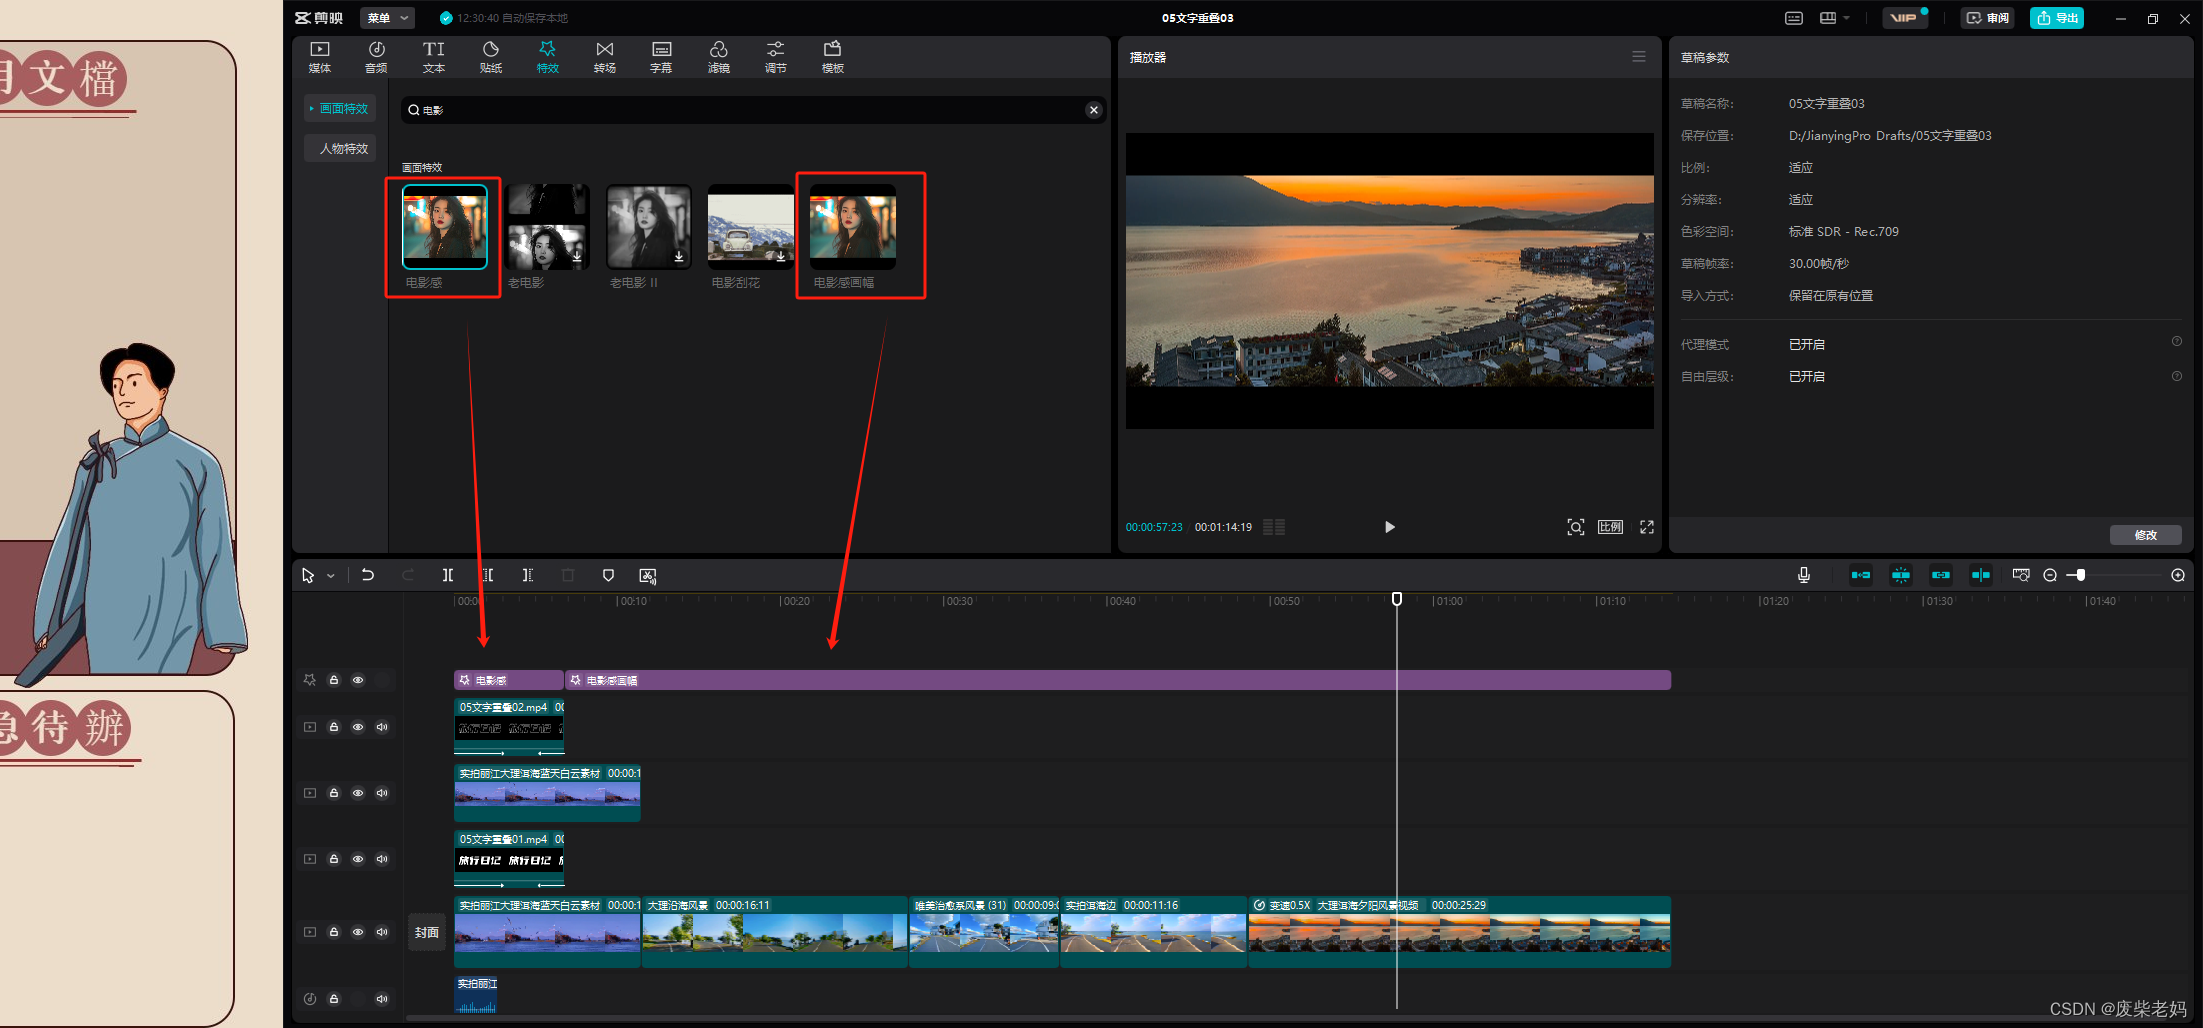Toggle auto snapping in the timeline
The image size is (2203, 1028).
point(1901,575)
